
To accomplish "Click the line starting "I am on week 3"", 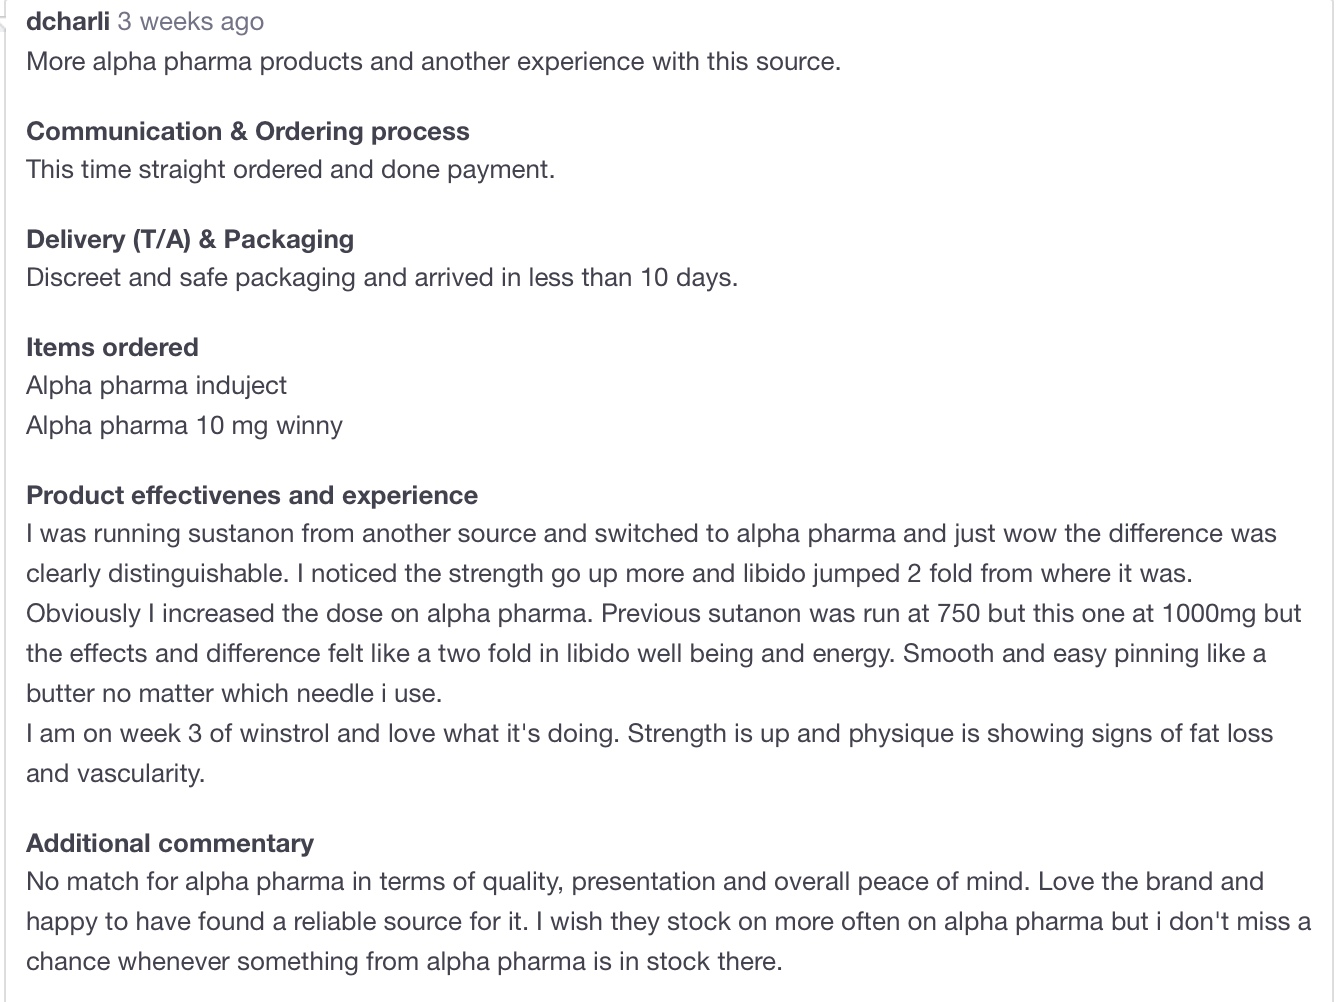I will point(649,733).
